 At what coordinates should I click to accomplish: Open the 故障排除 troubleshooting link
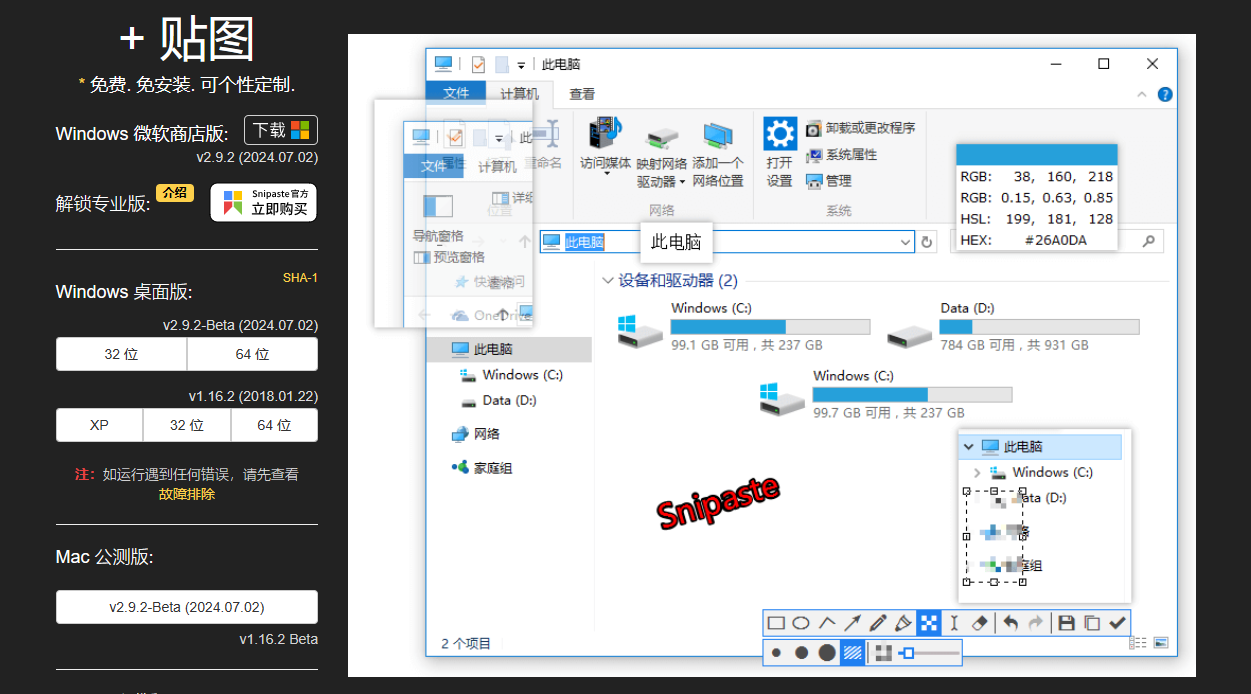pos(187,494)
